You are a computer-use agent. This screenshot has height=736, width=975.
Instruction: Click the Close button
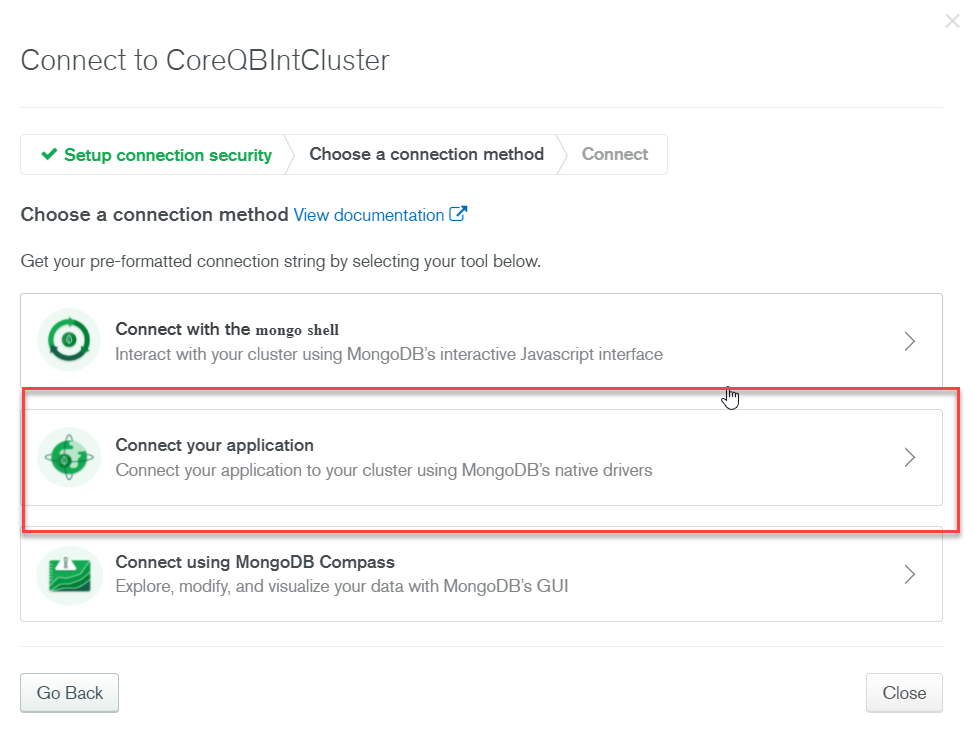tap(904, 692)
